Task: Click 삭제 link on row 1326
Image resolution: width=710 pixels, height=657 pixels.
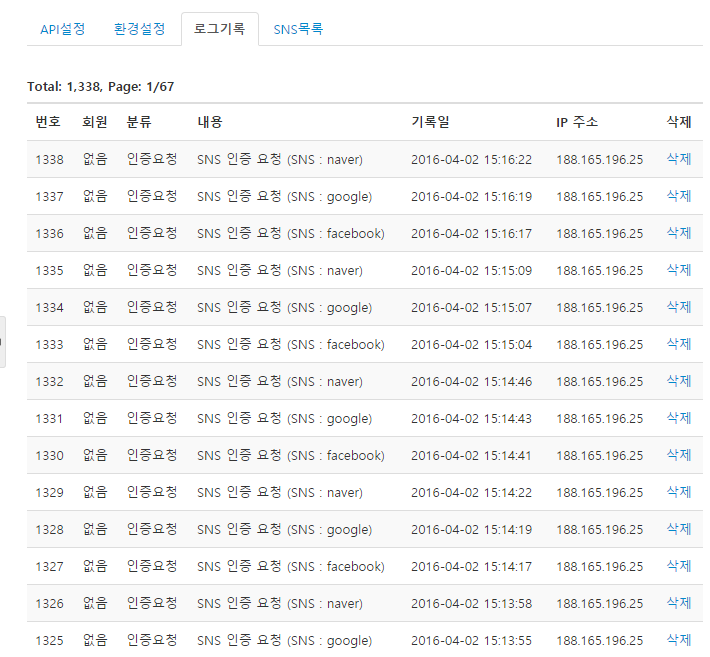Action: point(678,603)
